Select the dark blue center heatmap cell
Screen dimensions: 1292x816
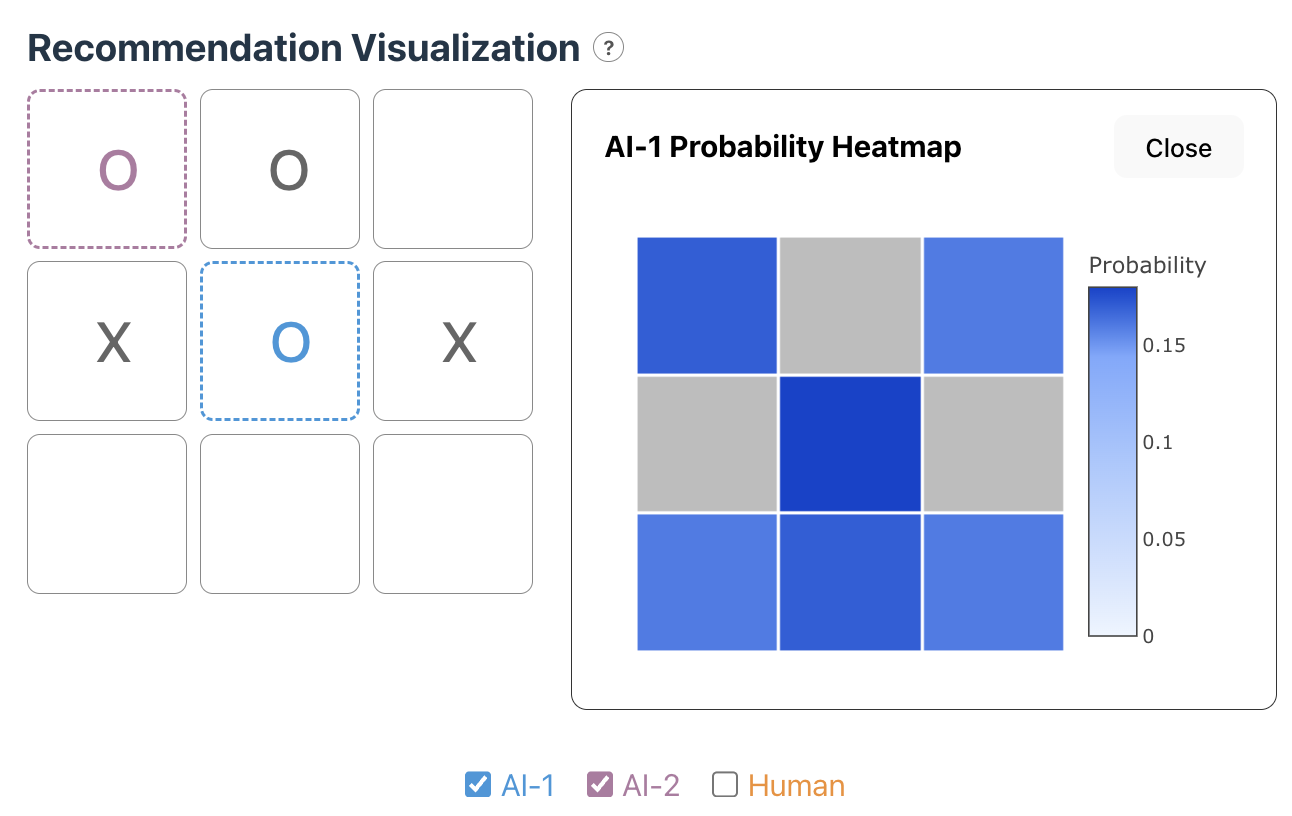[x=849, y=443]
